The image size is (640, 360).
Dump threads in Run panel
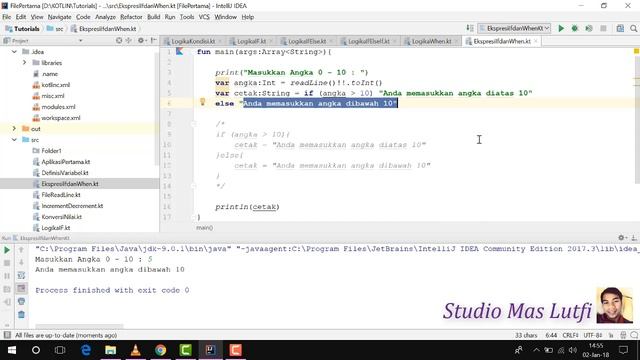coord(7,289)
